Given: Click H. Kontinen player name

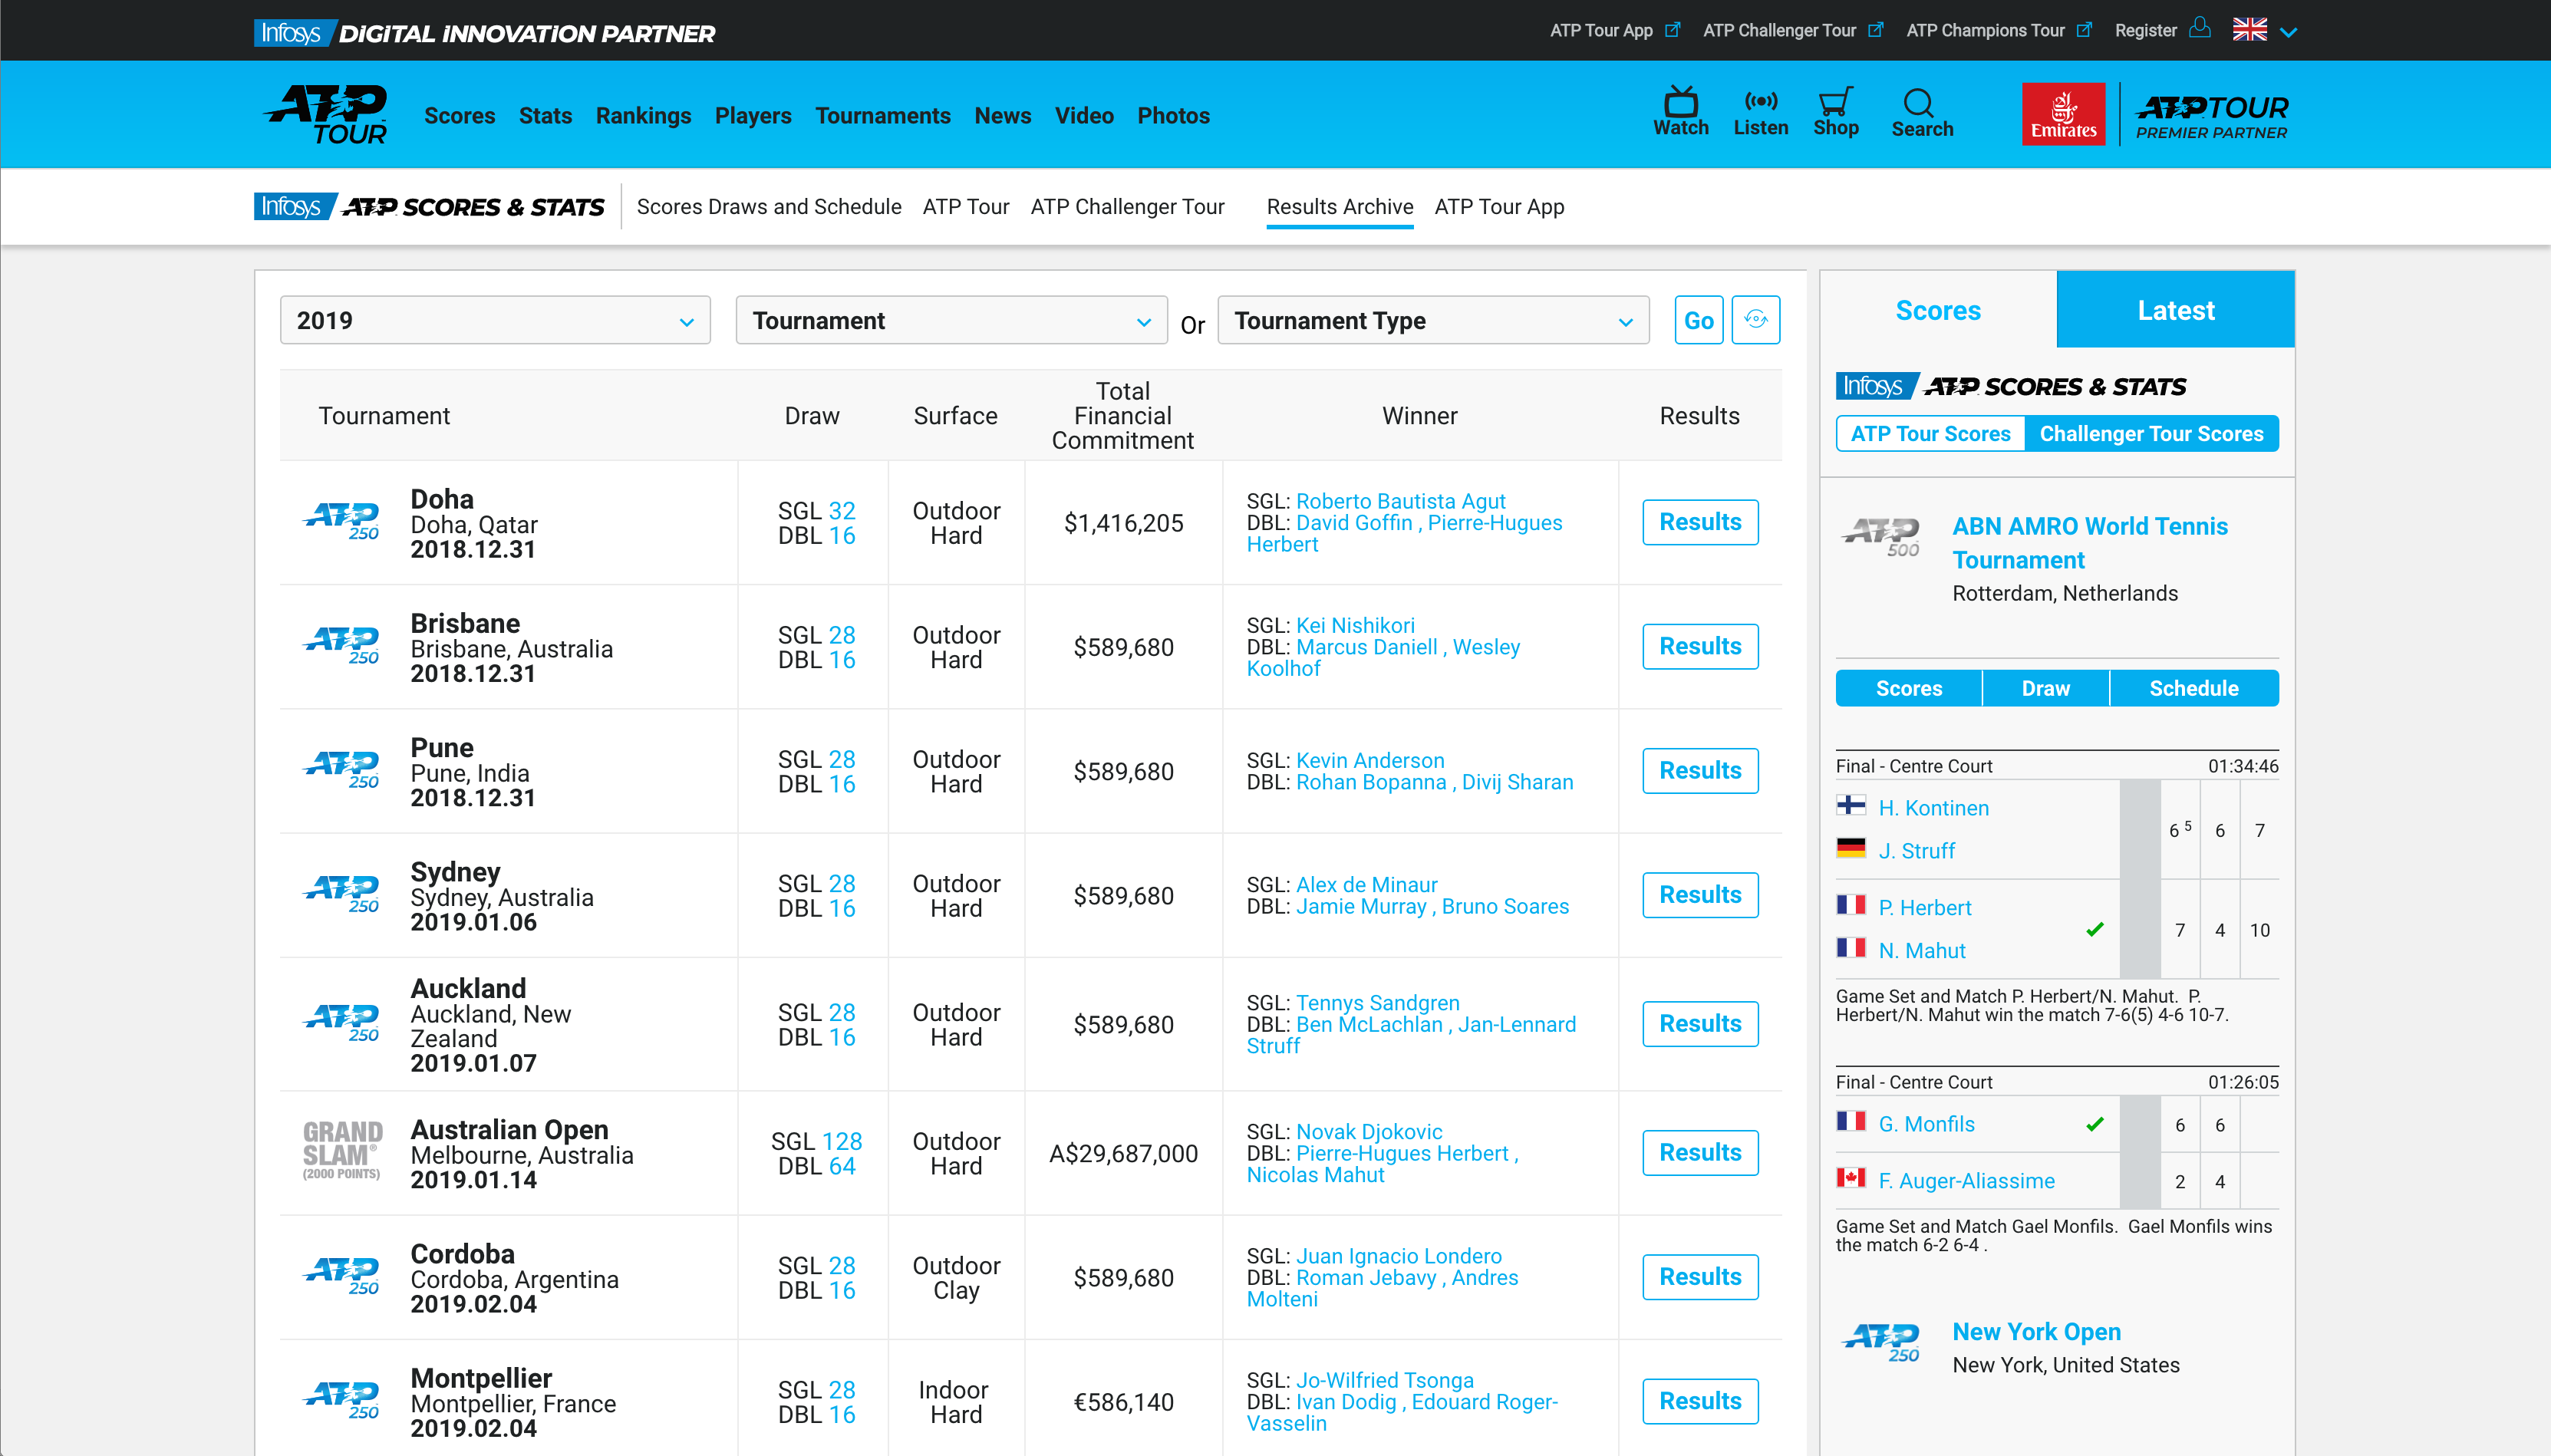Looking at the screenshot, I should pos(1933,808).
